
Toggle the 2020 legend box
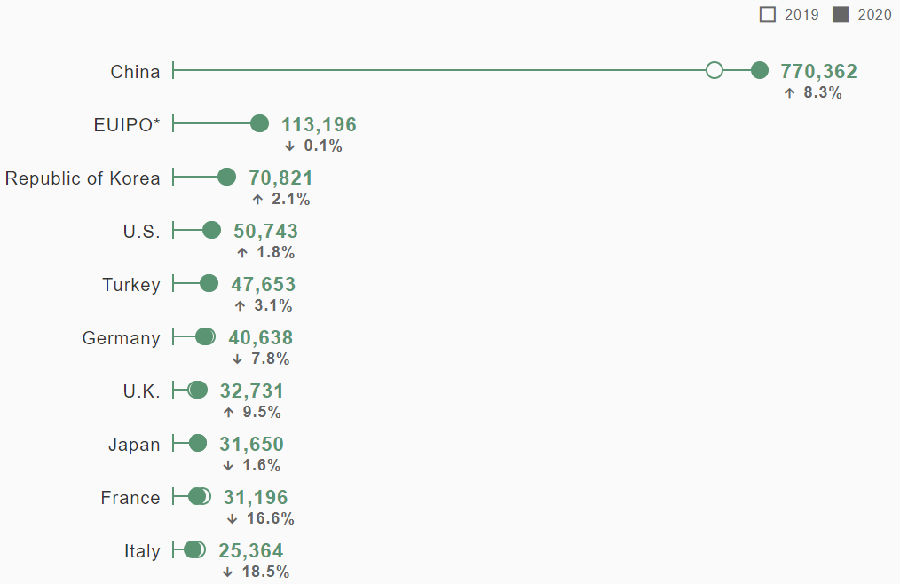point(841,15)
